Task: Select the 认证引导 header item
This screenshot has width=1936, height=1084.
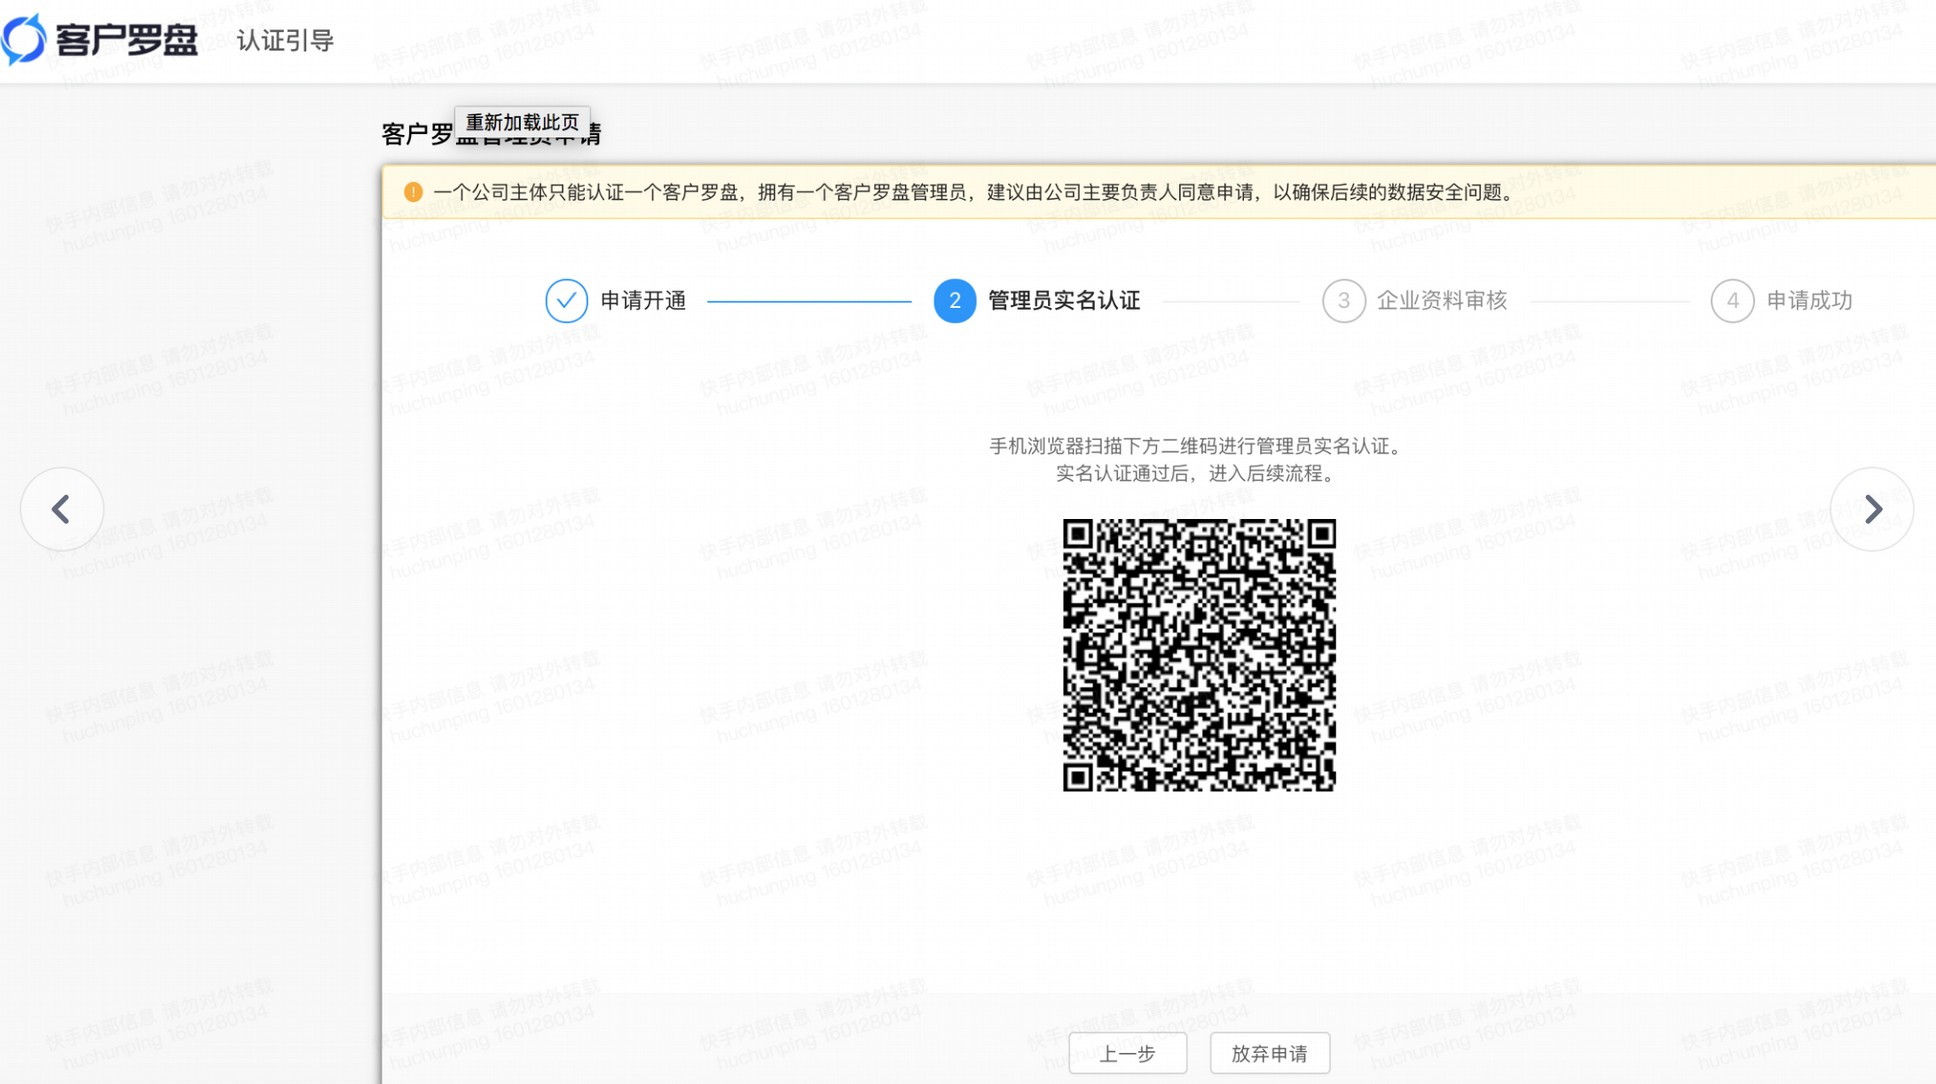Action: coord(284,40)
